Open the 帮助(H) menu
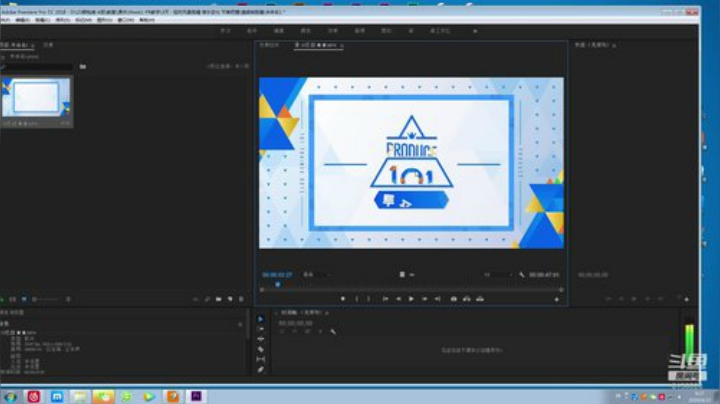The height and width of the screenshot is (404, 720). click(147, 20)
